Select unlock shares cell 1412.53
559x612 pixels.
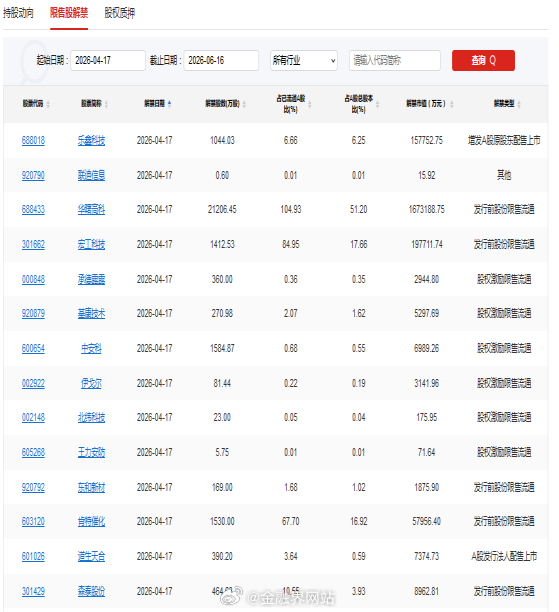[222, 245]
